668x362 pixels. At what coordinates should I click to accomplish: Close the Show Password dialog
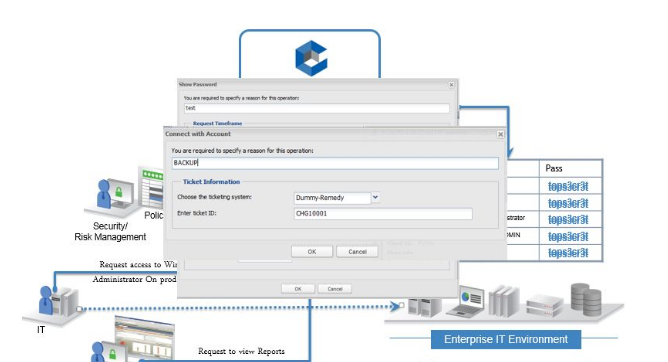452,85
